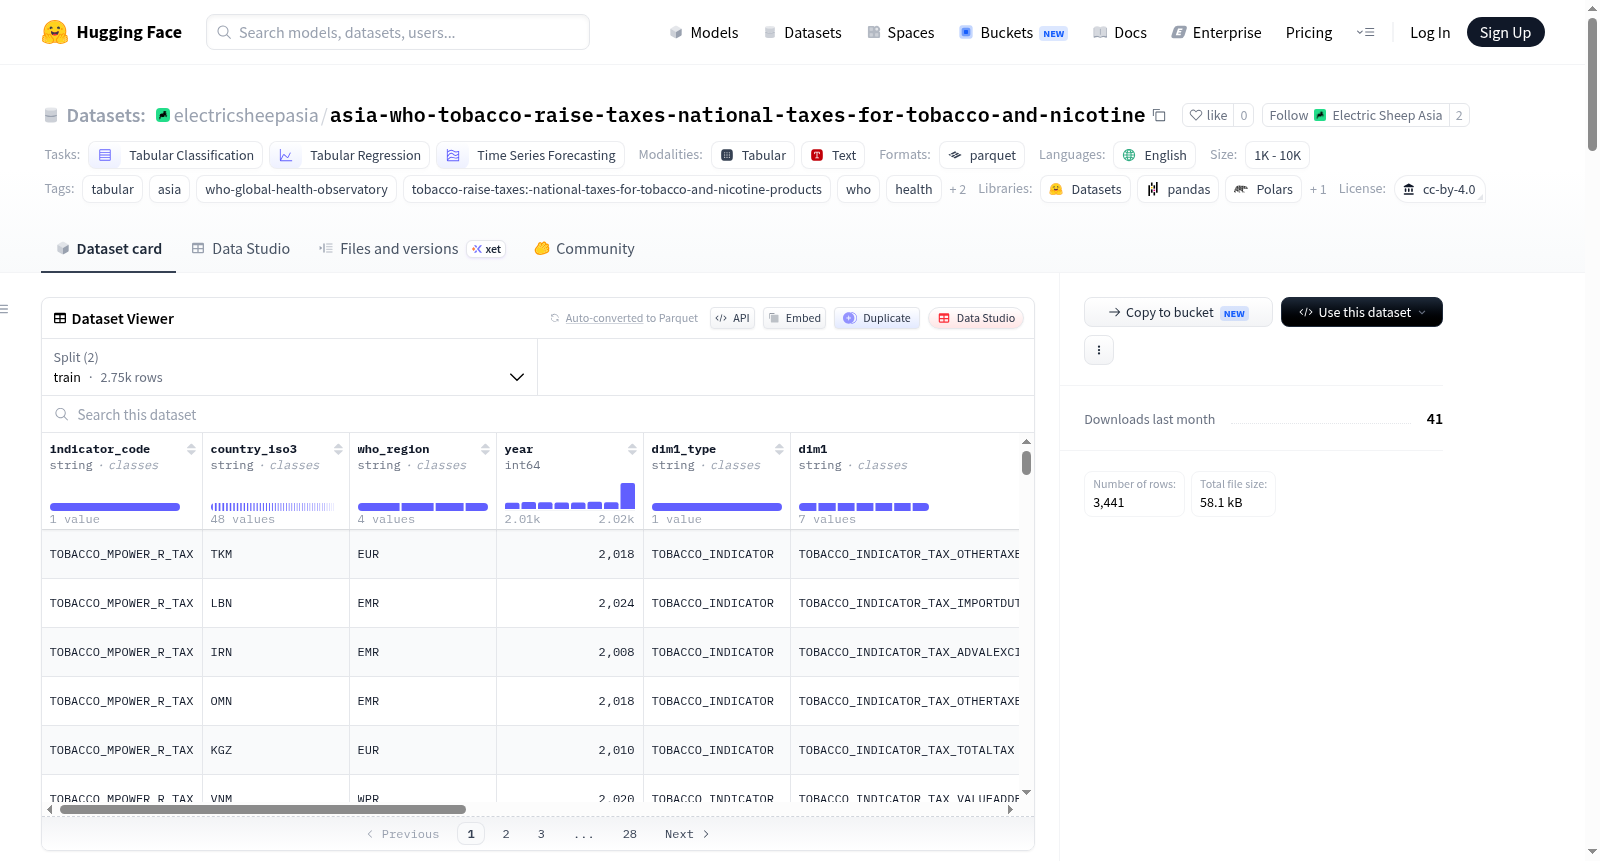Click the 1K - 10K size tag

(1277, 155)
